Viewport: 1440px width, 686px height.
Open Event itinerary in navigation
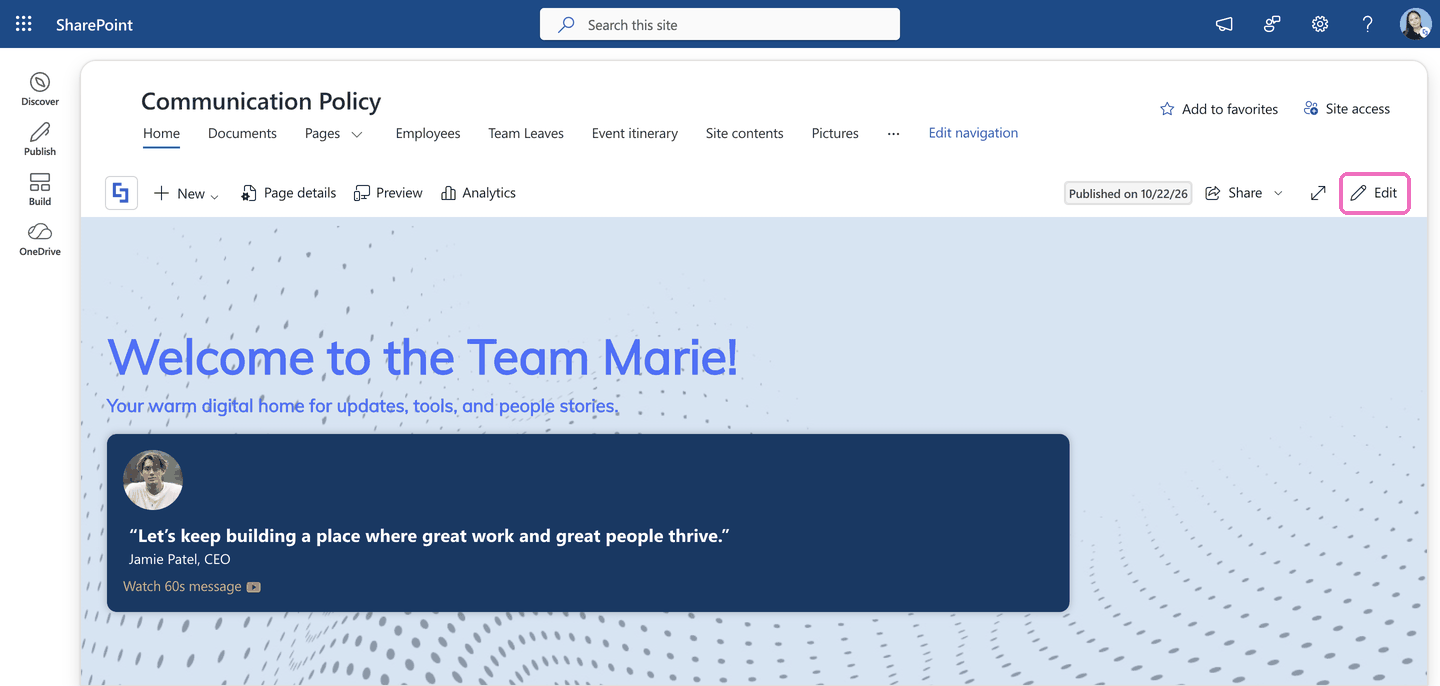635,133
